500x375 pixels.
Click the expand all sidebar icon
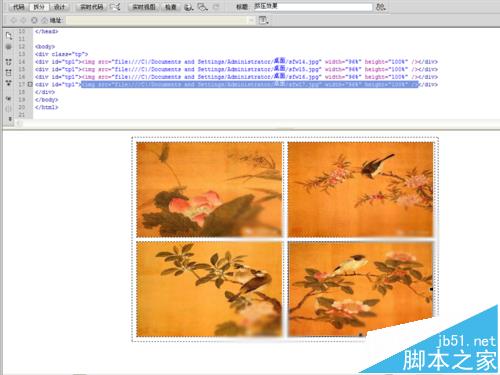click(9, 83)
